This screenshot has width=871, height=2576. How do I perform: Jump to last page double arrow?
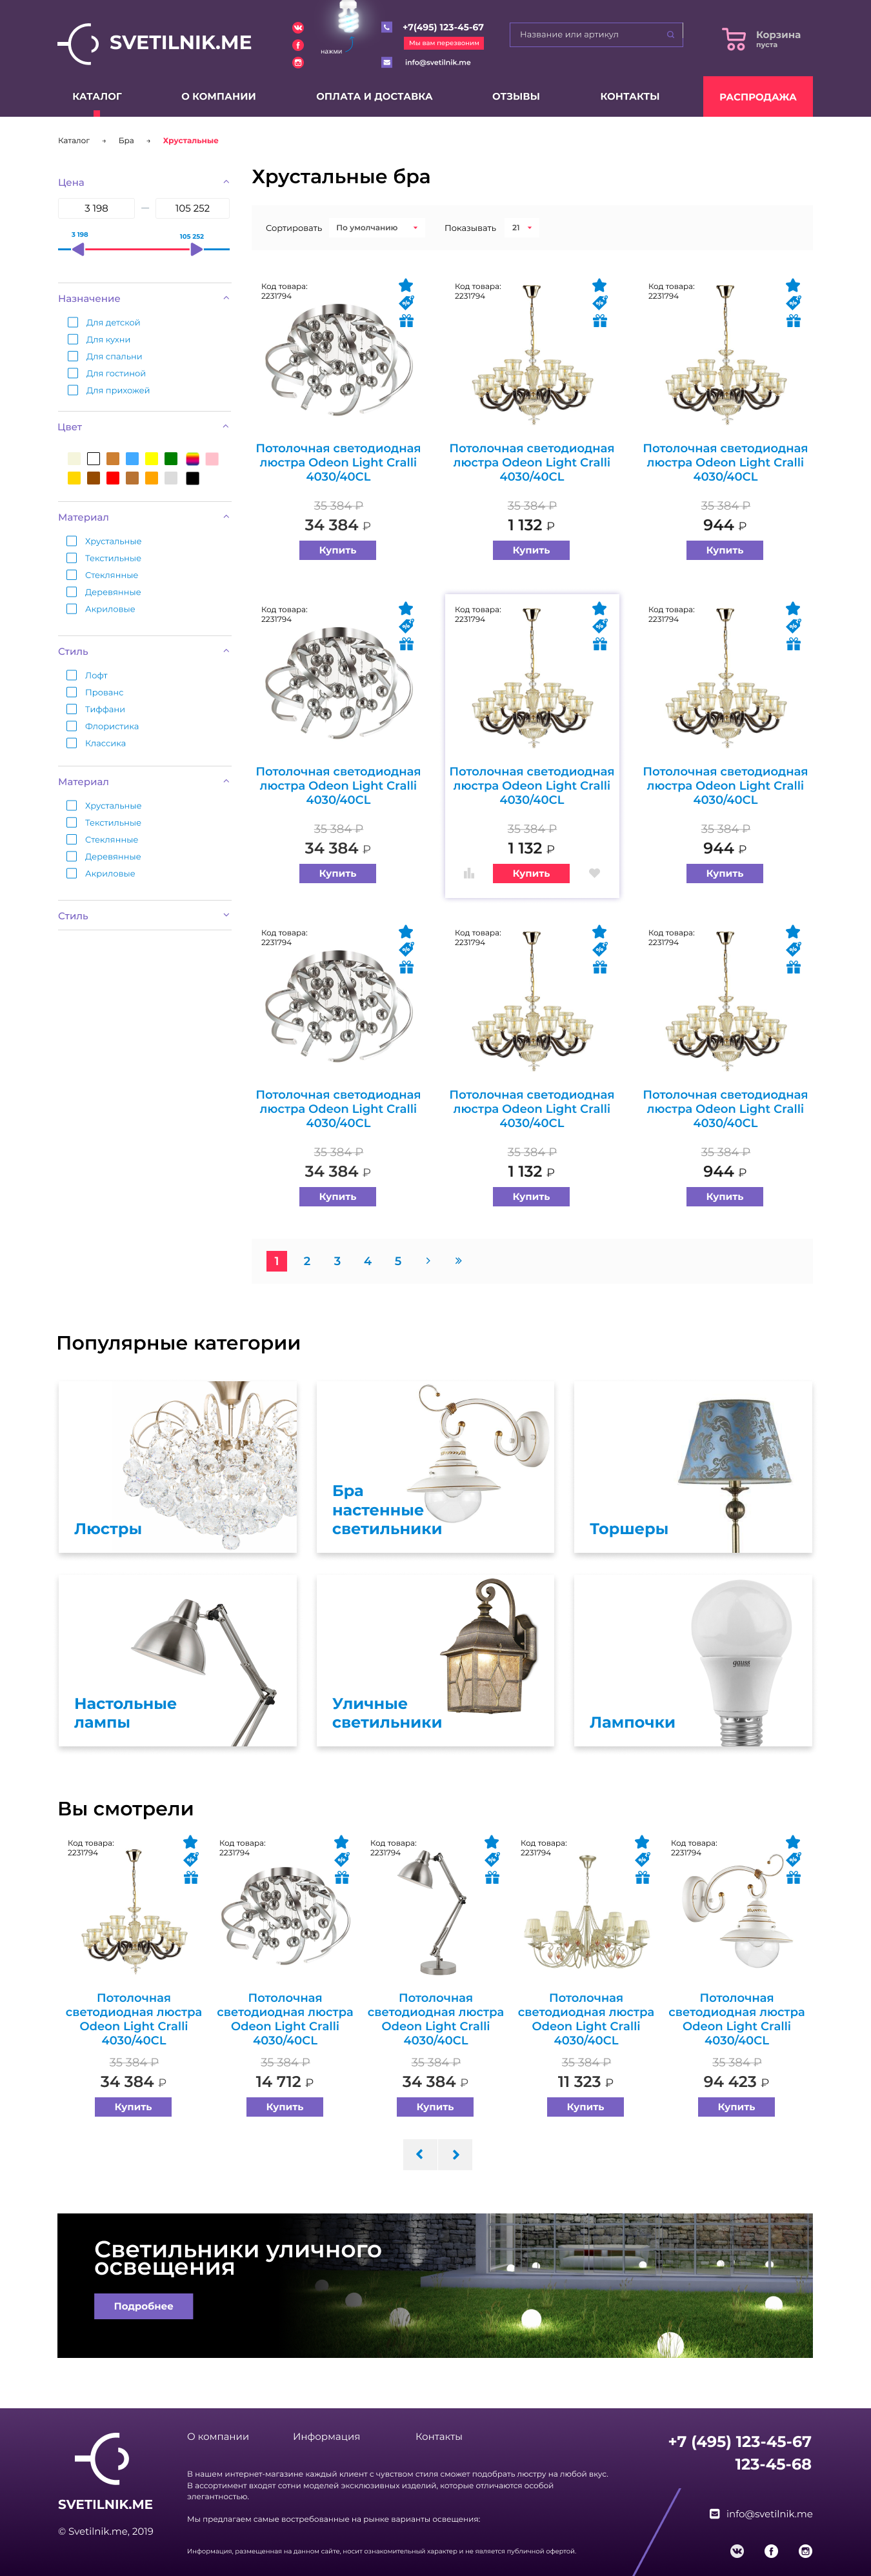point(458,1260)
